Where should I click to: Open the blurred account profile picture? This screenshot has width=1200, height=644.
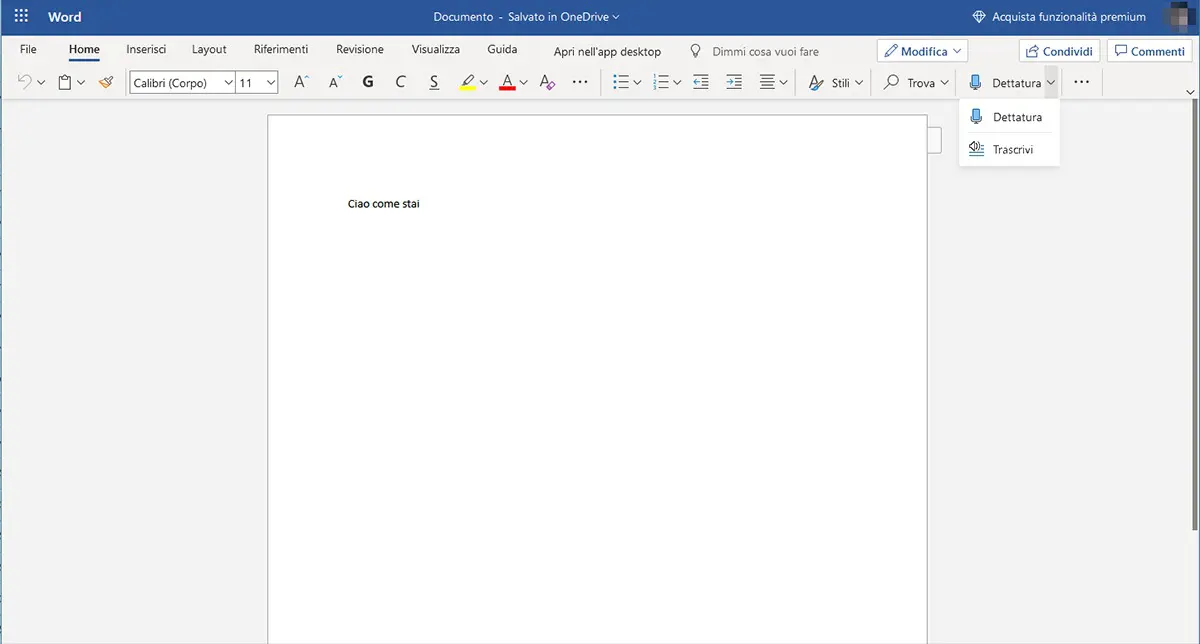[x=1180, y=17]
